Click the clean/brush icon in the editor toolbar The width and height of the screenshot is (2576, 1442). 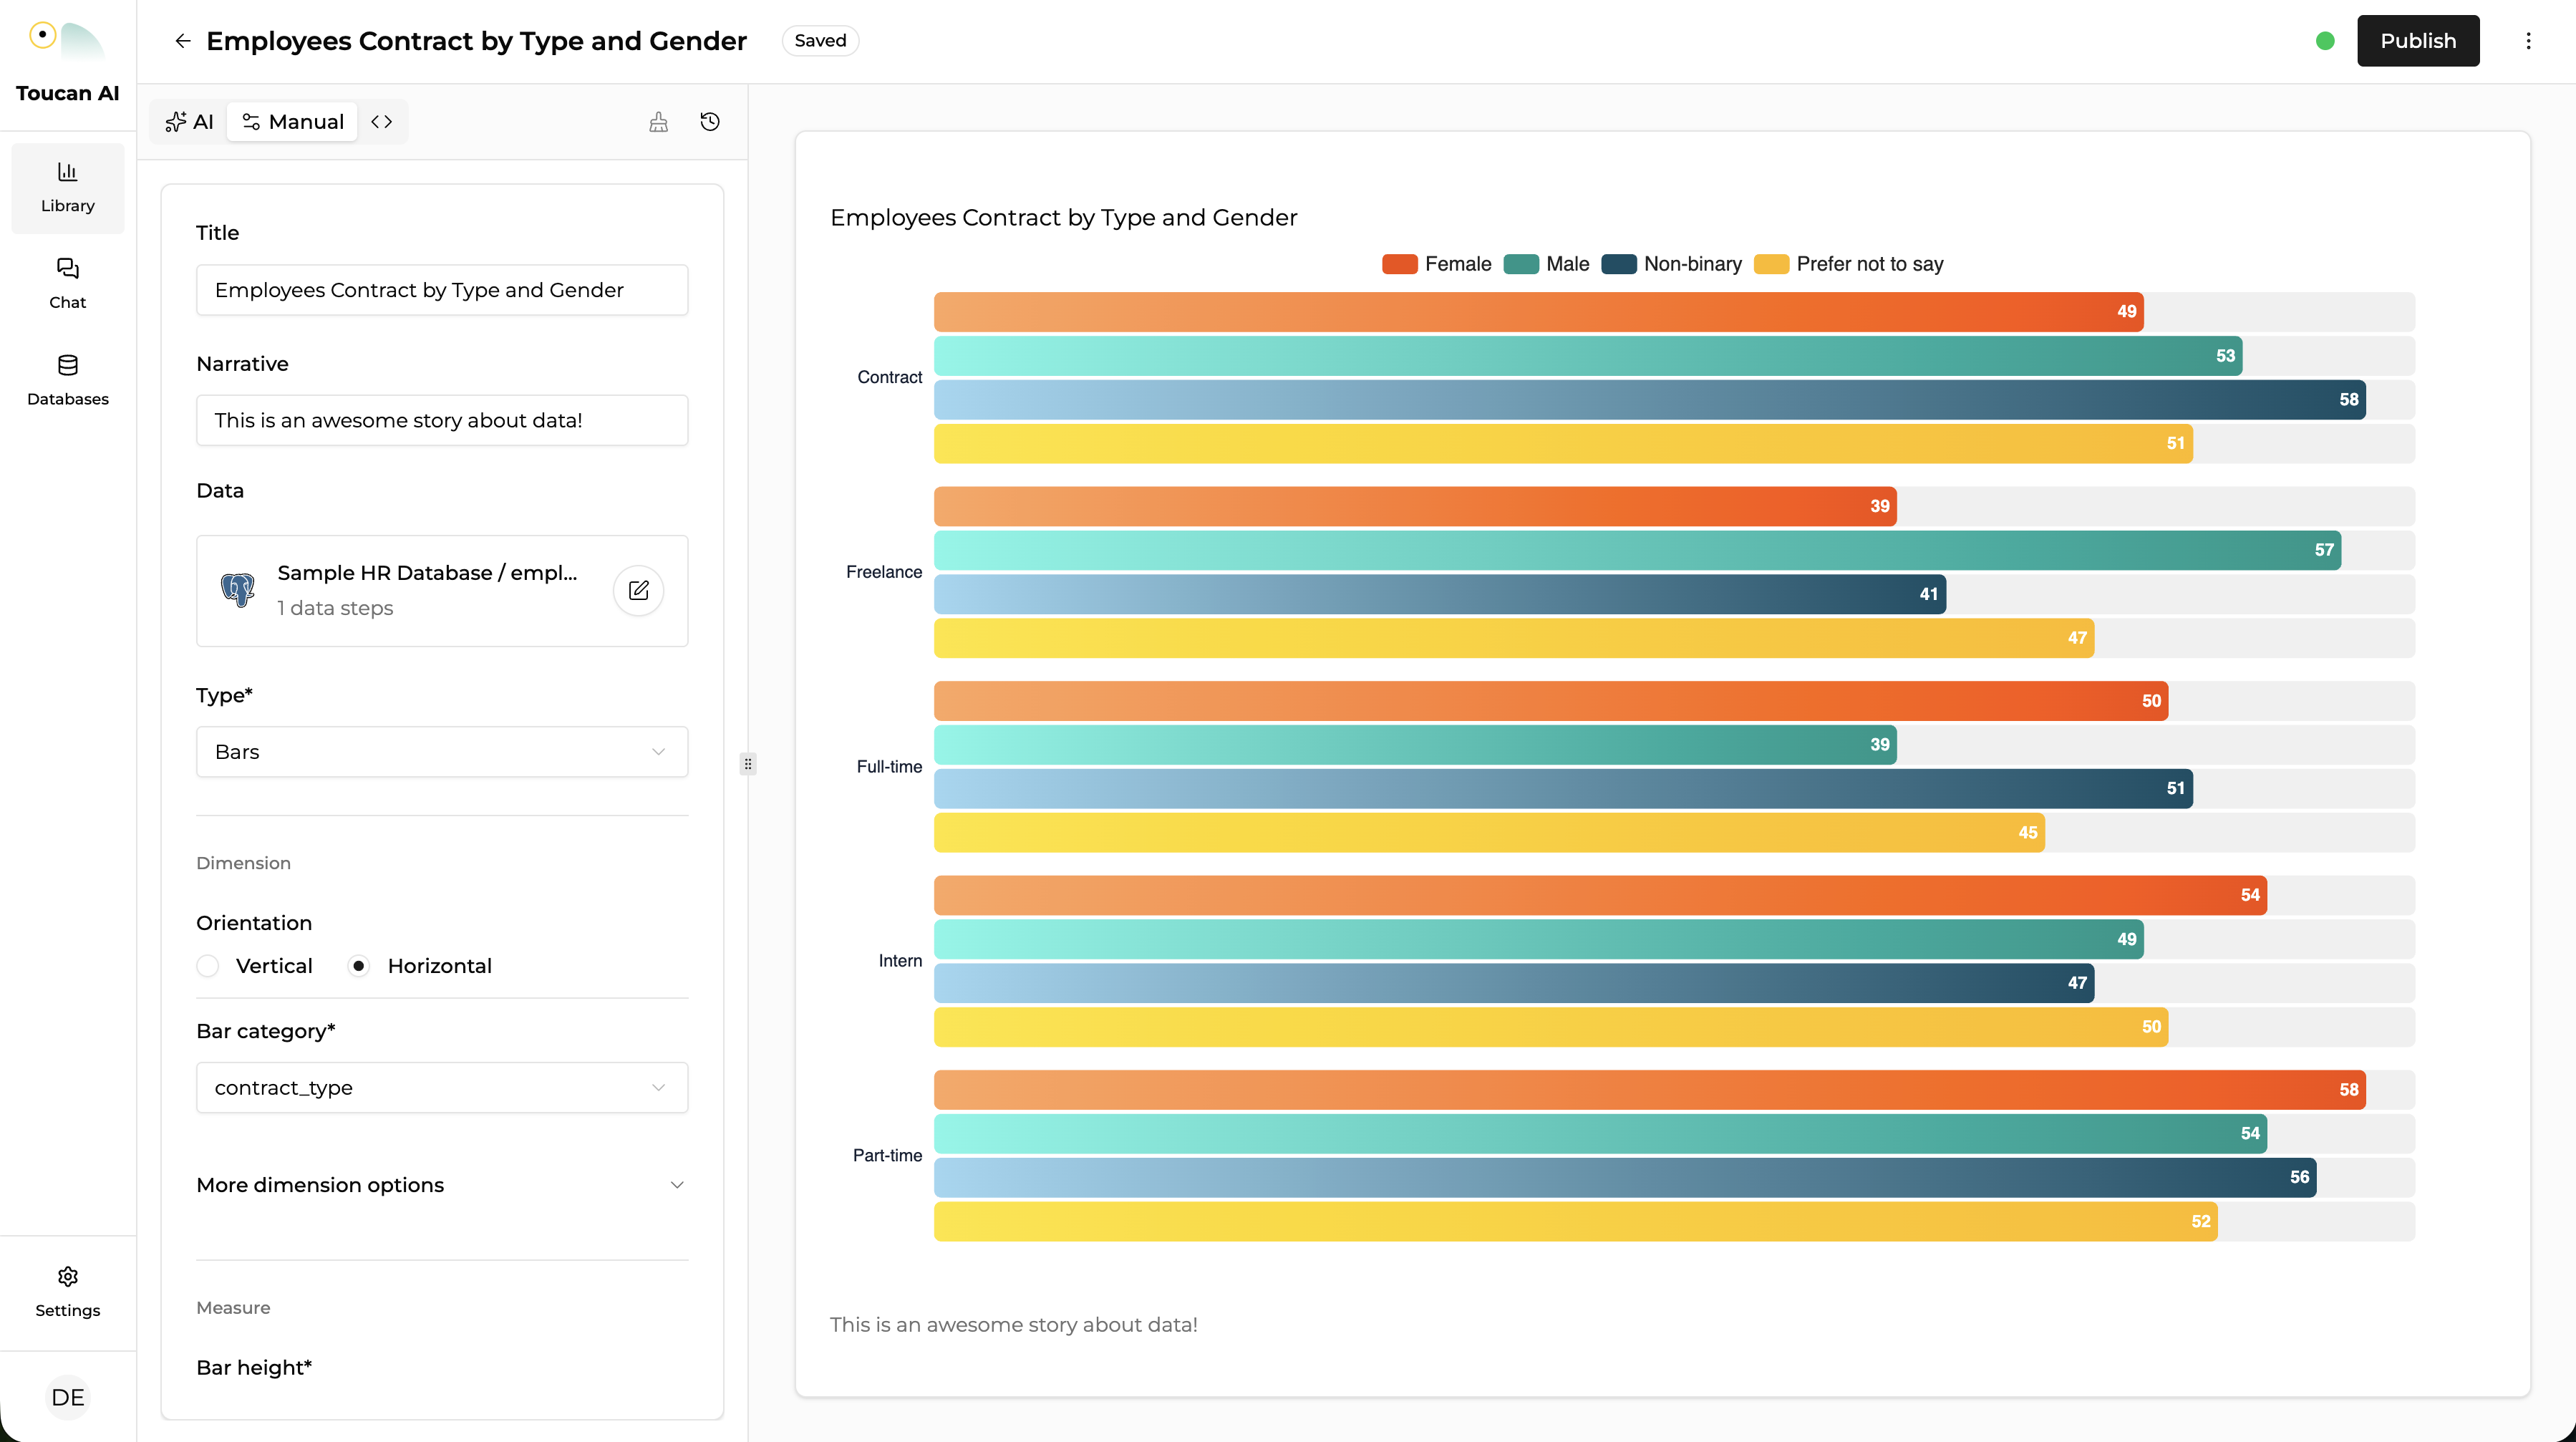658,122
